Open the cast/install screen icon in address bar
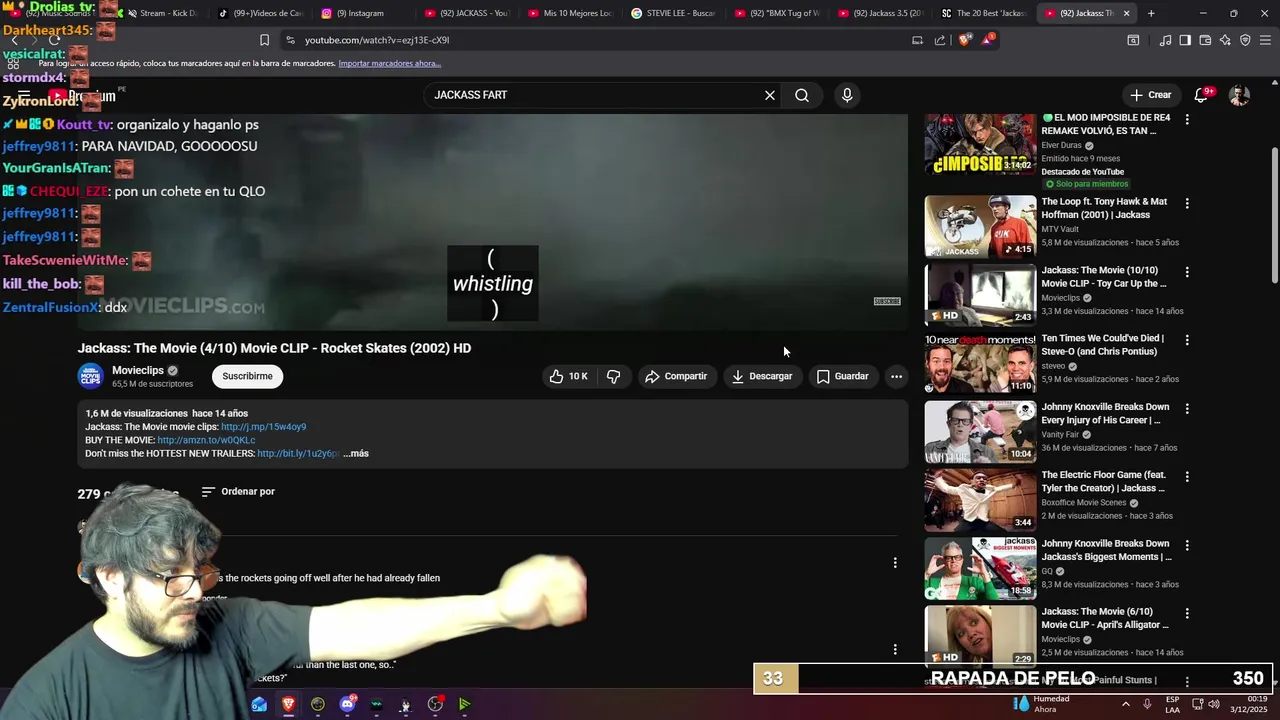The image size is (1280, 720). (917, 40)
